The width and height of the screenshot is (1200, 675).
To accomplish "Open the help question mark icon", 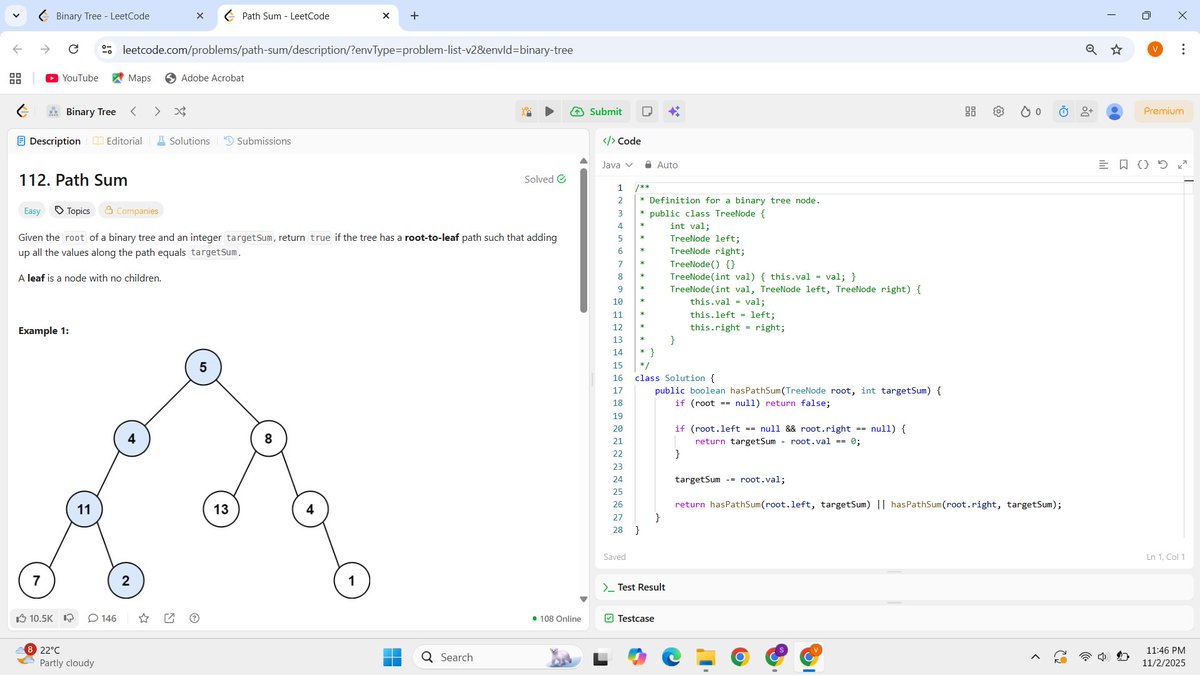I will [x=195, y=619].
